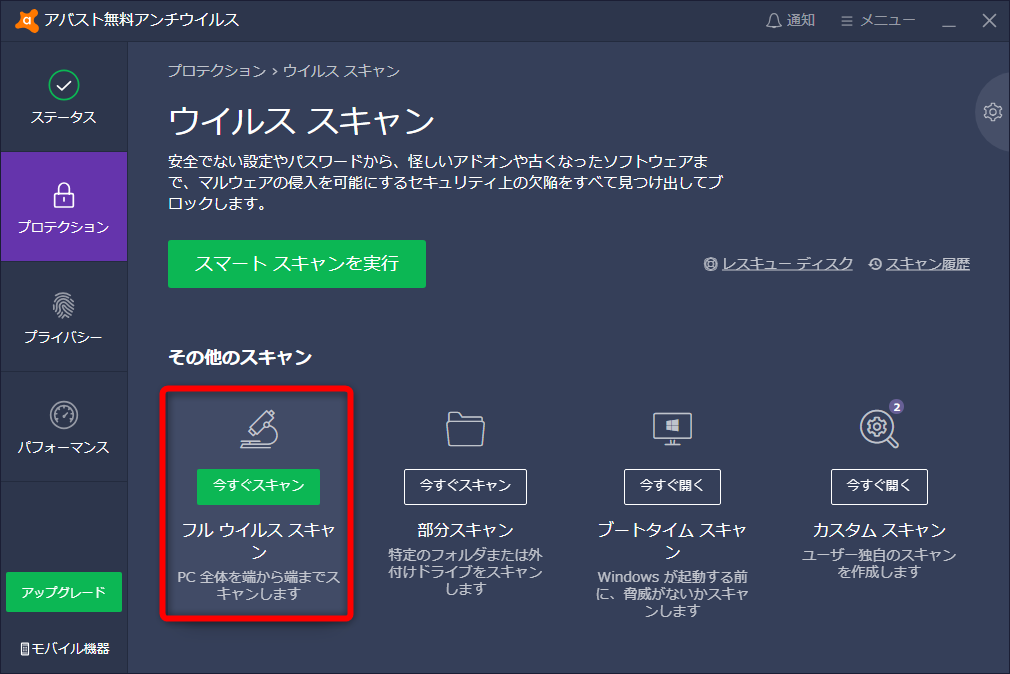Click the boot-time scan monitor icon
1010x674 pixels.
point(672,428)
